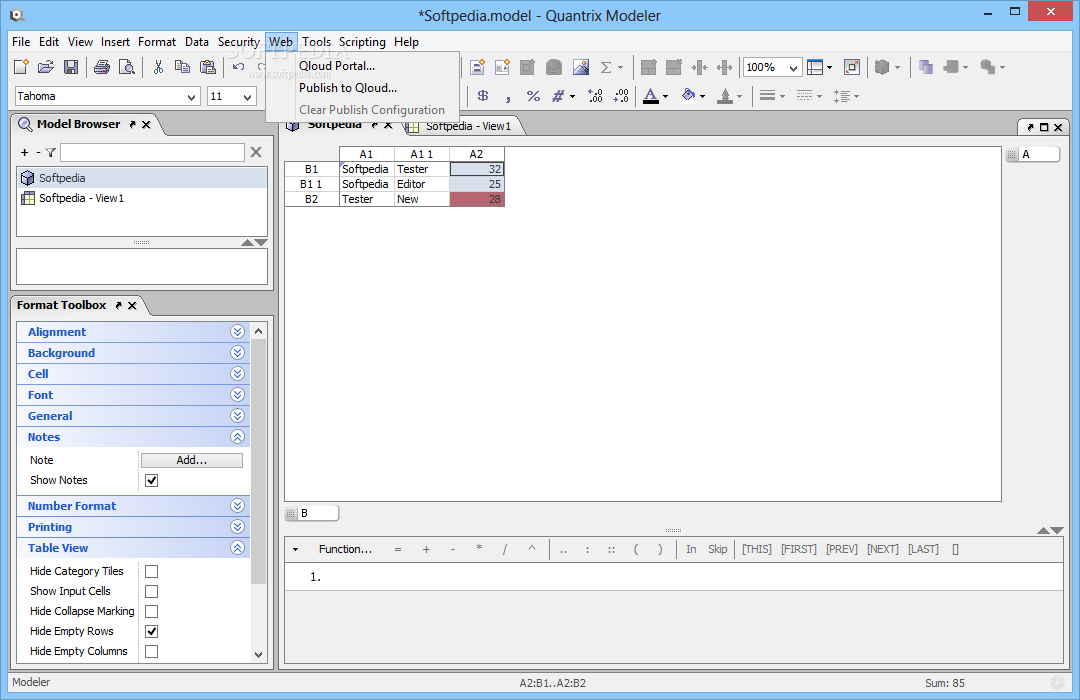1080x700 pixels.
Task: Uncheck Hide Empty Rows checkbox
Action: click(x=152, y=631)
